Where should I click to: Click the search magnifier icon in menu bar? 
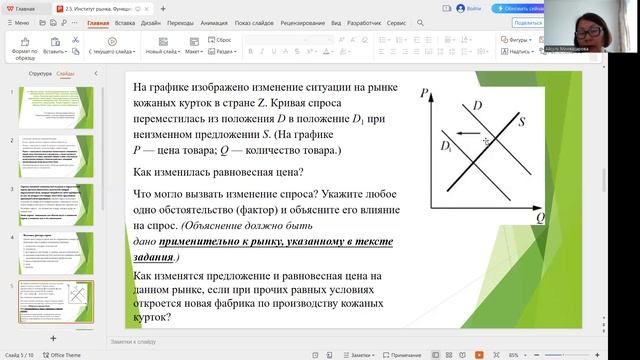[x=420, y=23]
